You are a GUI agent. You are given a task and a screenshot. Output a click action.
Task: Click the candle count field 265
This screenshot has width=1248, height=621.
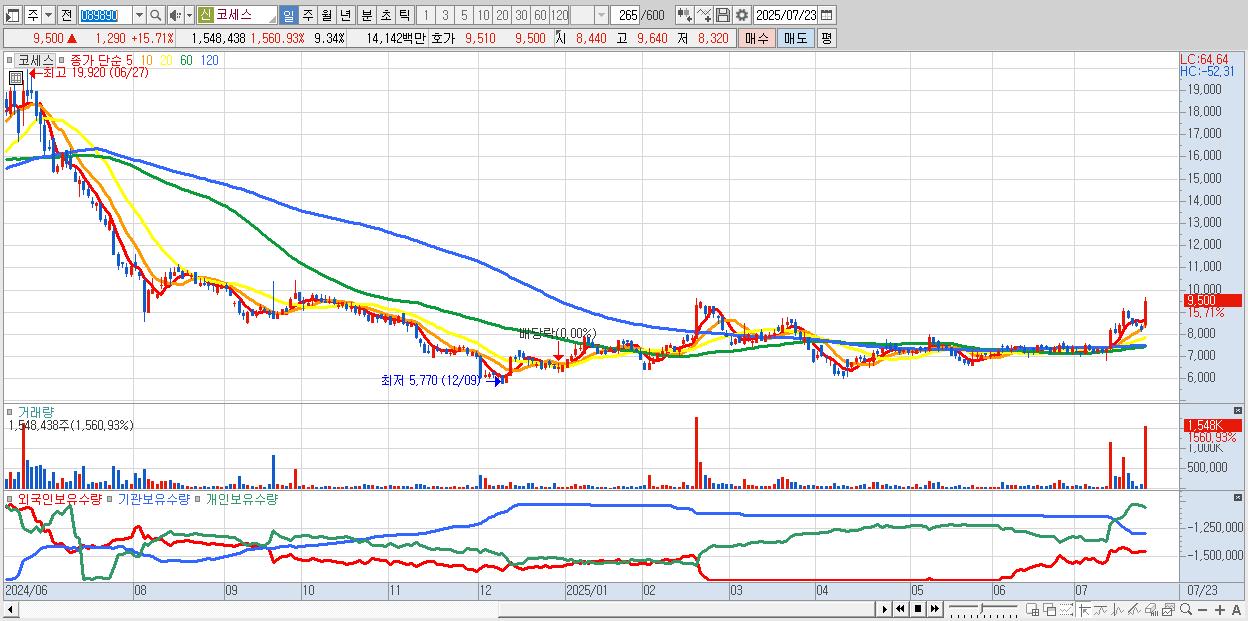click(x=625, y=15)
